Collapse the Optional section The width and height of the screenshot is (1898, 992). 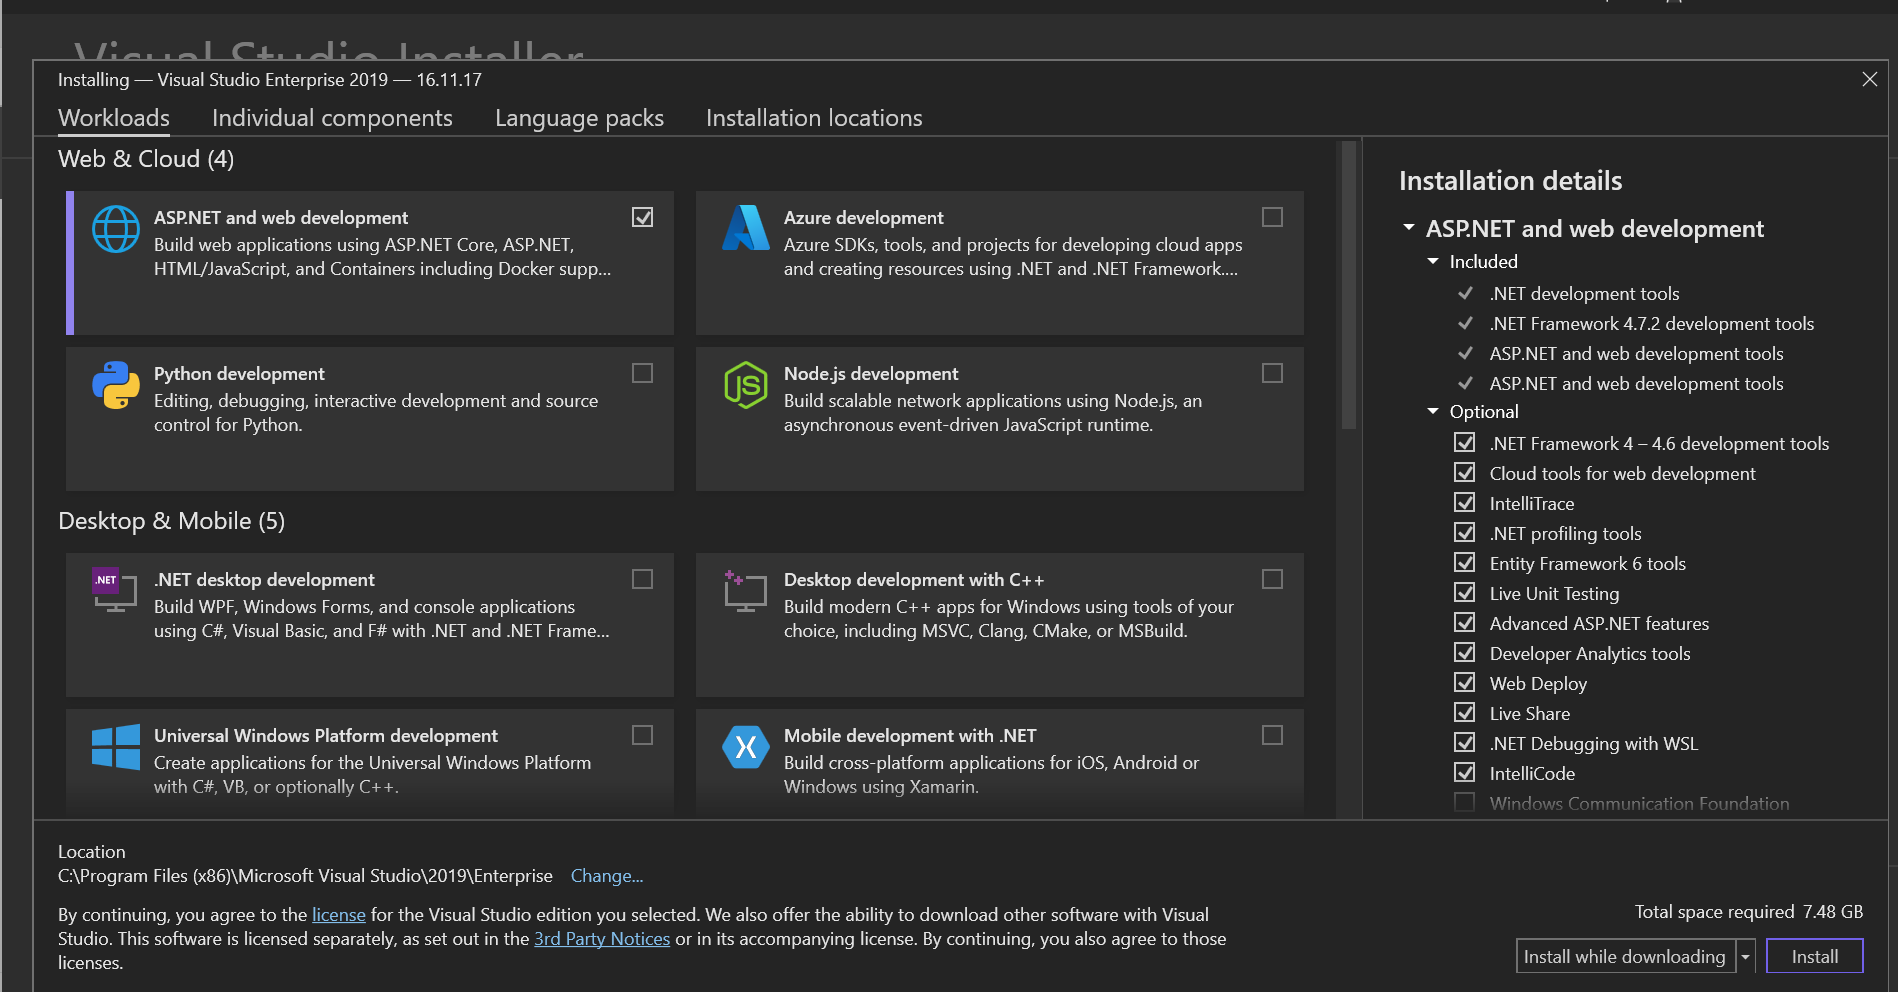(x=1432, y=411)
